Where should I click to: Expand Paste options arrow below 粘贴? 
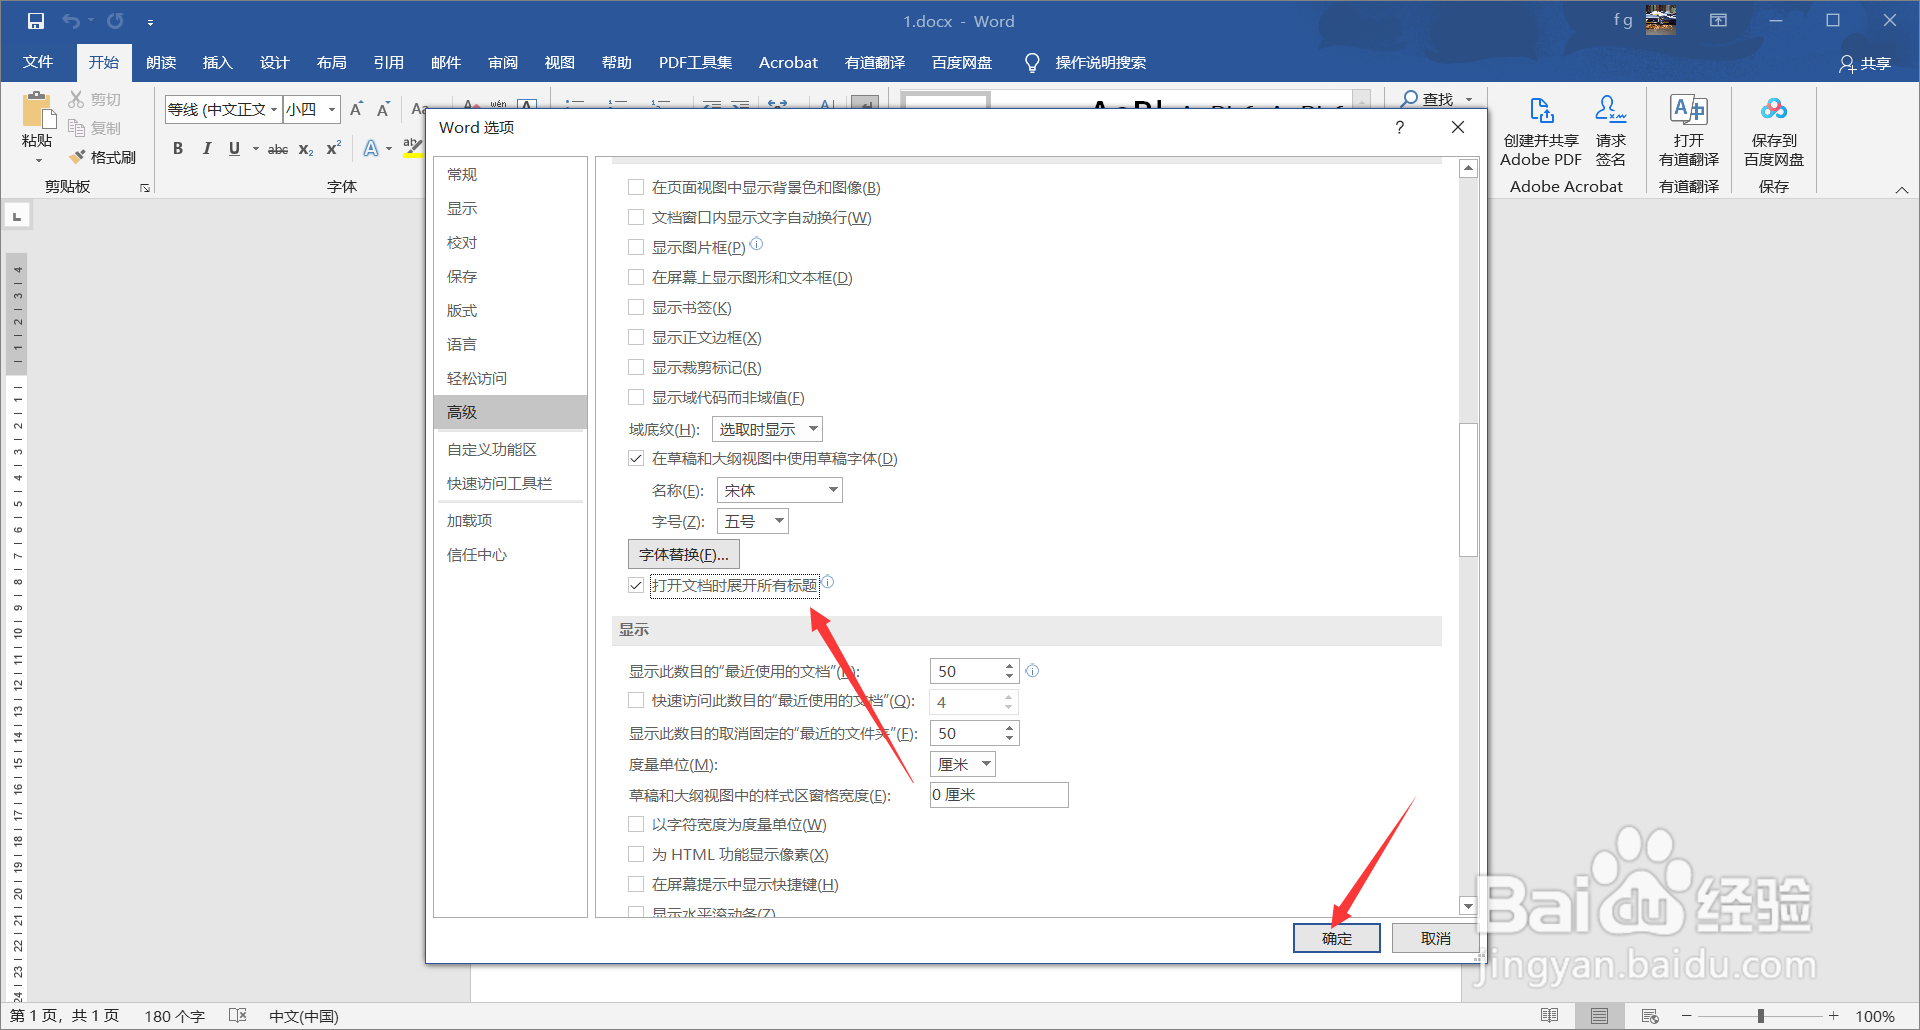(x=39, y=160)
